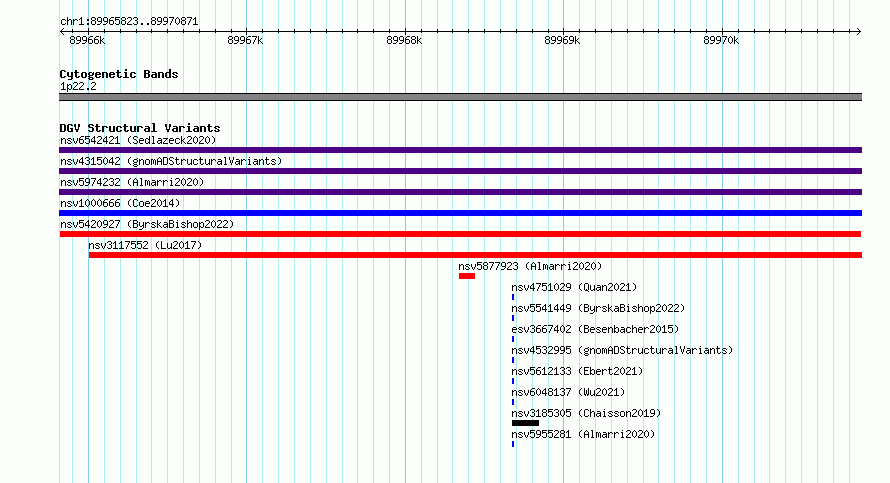Viewport: 890px width, 483px height.
Task: Click the right arrow end of the ruler
Action: [859, 31]
